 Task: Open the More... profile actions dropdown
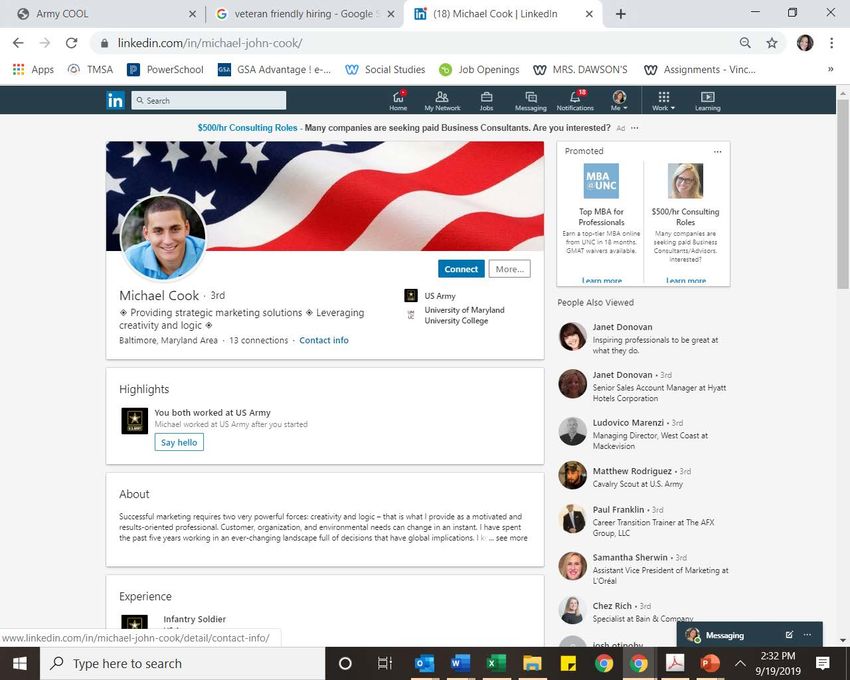510,269
